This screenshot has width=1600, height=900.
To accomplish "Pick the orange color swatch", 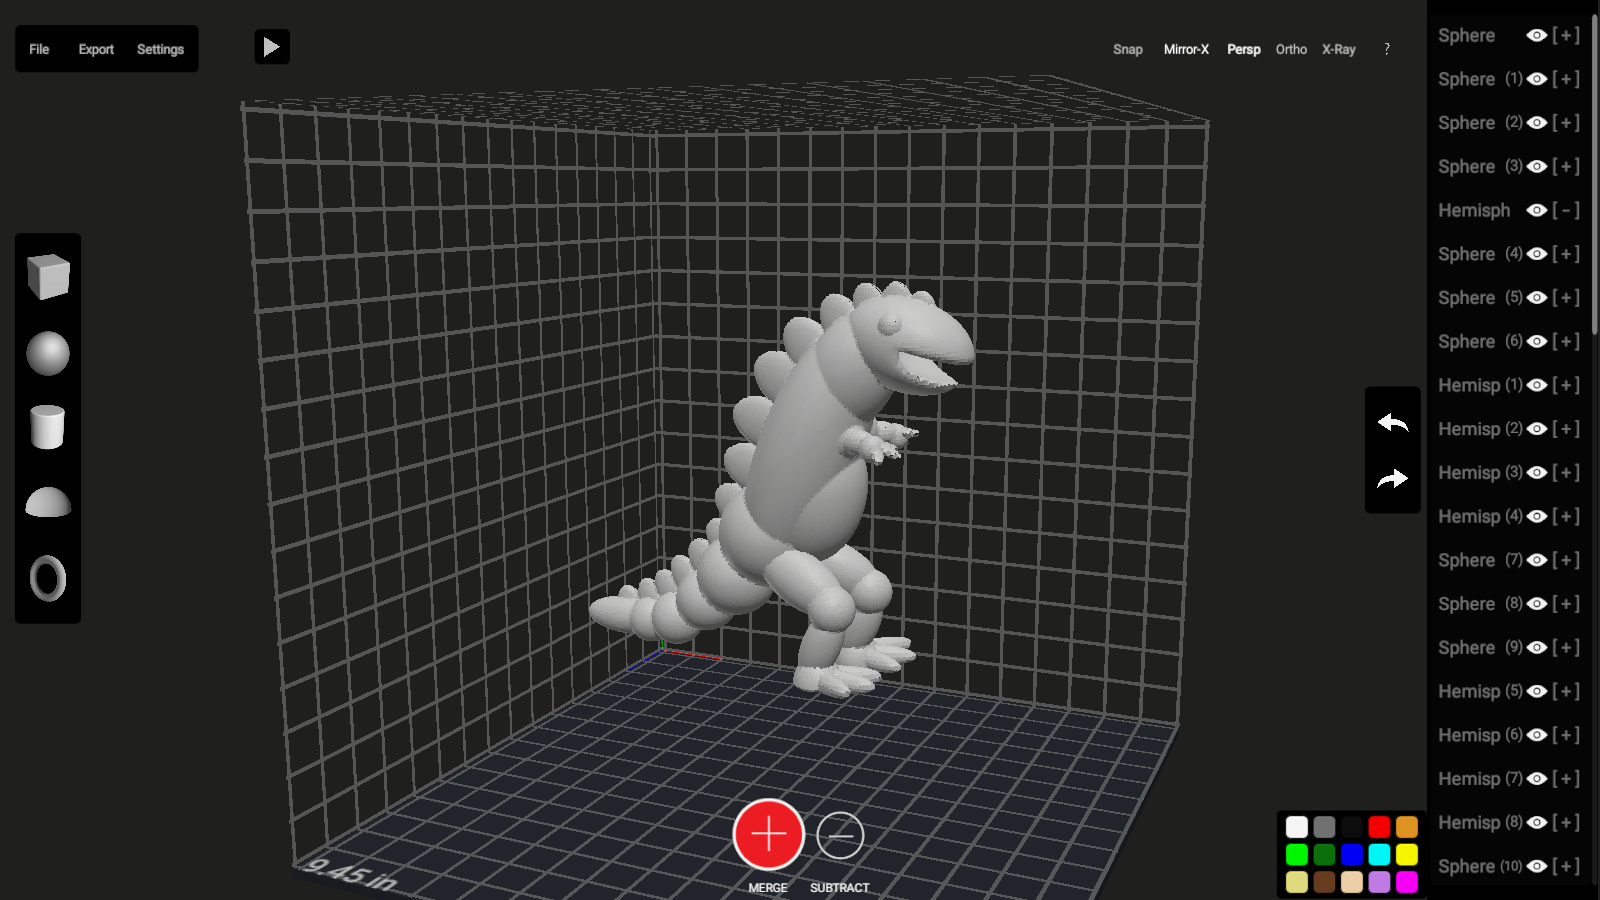I will click(x=1407, y=827).
